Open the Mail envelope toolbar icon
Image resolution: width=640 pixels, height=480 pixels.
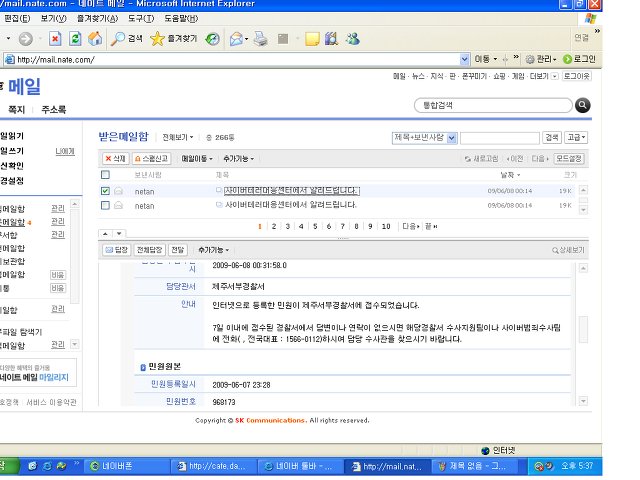tap(236, 39)
